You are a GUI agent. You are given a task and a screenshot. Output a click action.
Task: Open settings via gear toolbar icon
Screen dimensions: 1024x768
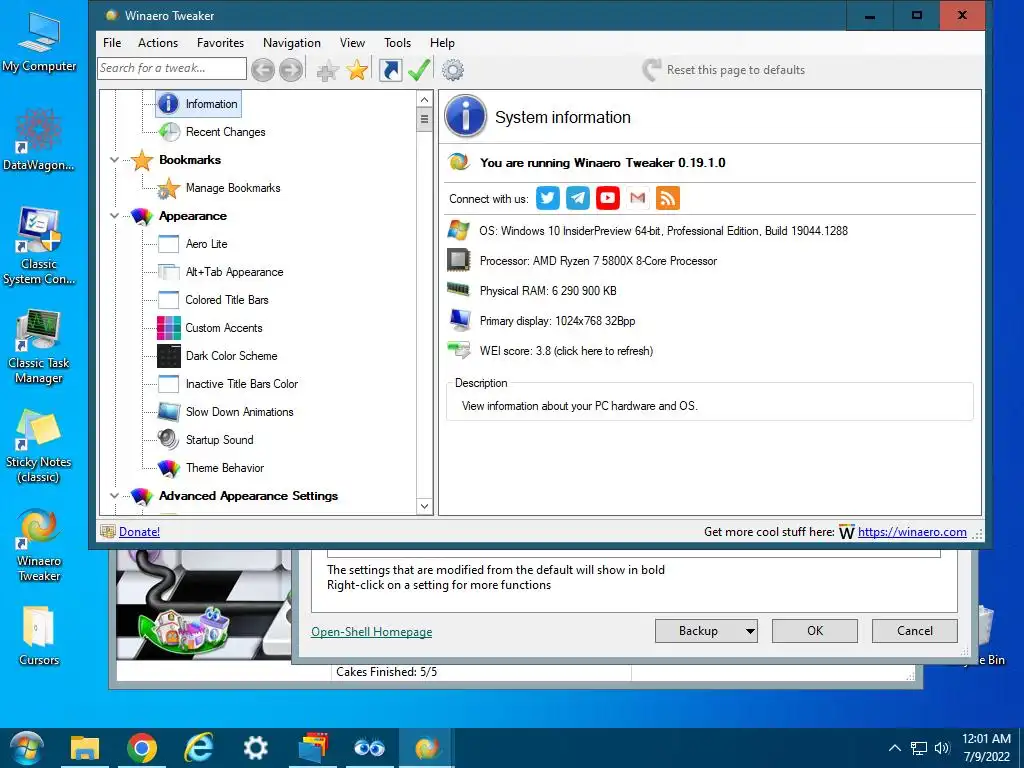pyautogui.click(x=453, y=70)
